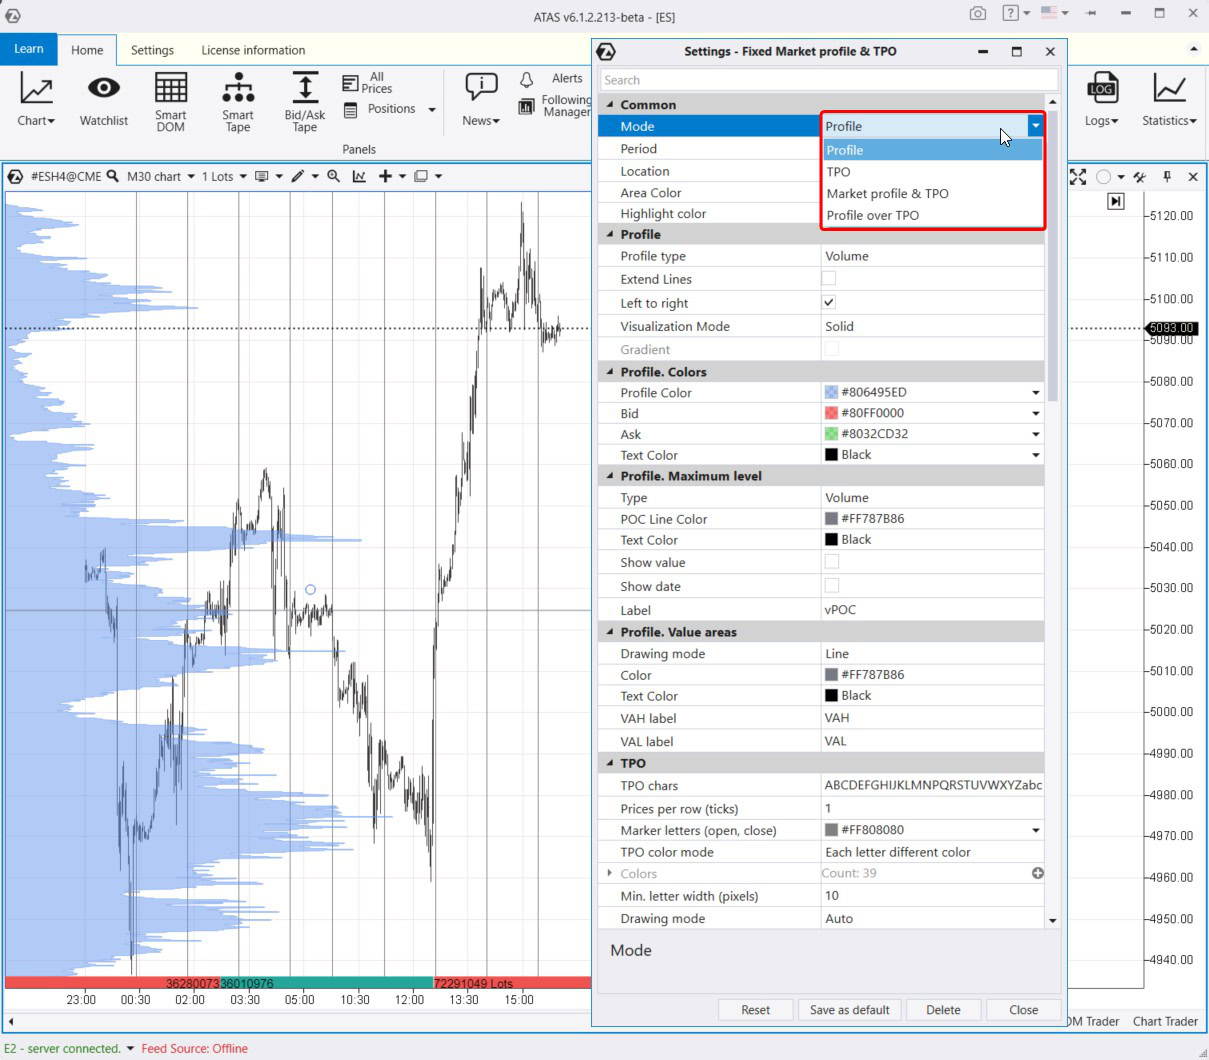The image size is (1209, 1060).
Task: Enable the Extend Lines option
Action: 827,279
